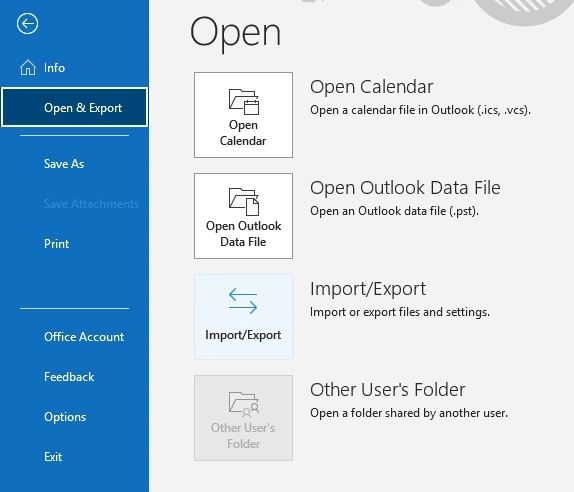This screenshot has width=574, height=492.
Task: Click the Open Calendar heading text
Action: point(372,87)
